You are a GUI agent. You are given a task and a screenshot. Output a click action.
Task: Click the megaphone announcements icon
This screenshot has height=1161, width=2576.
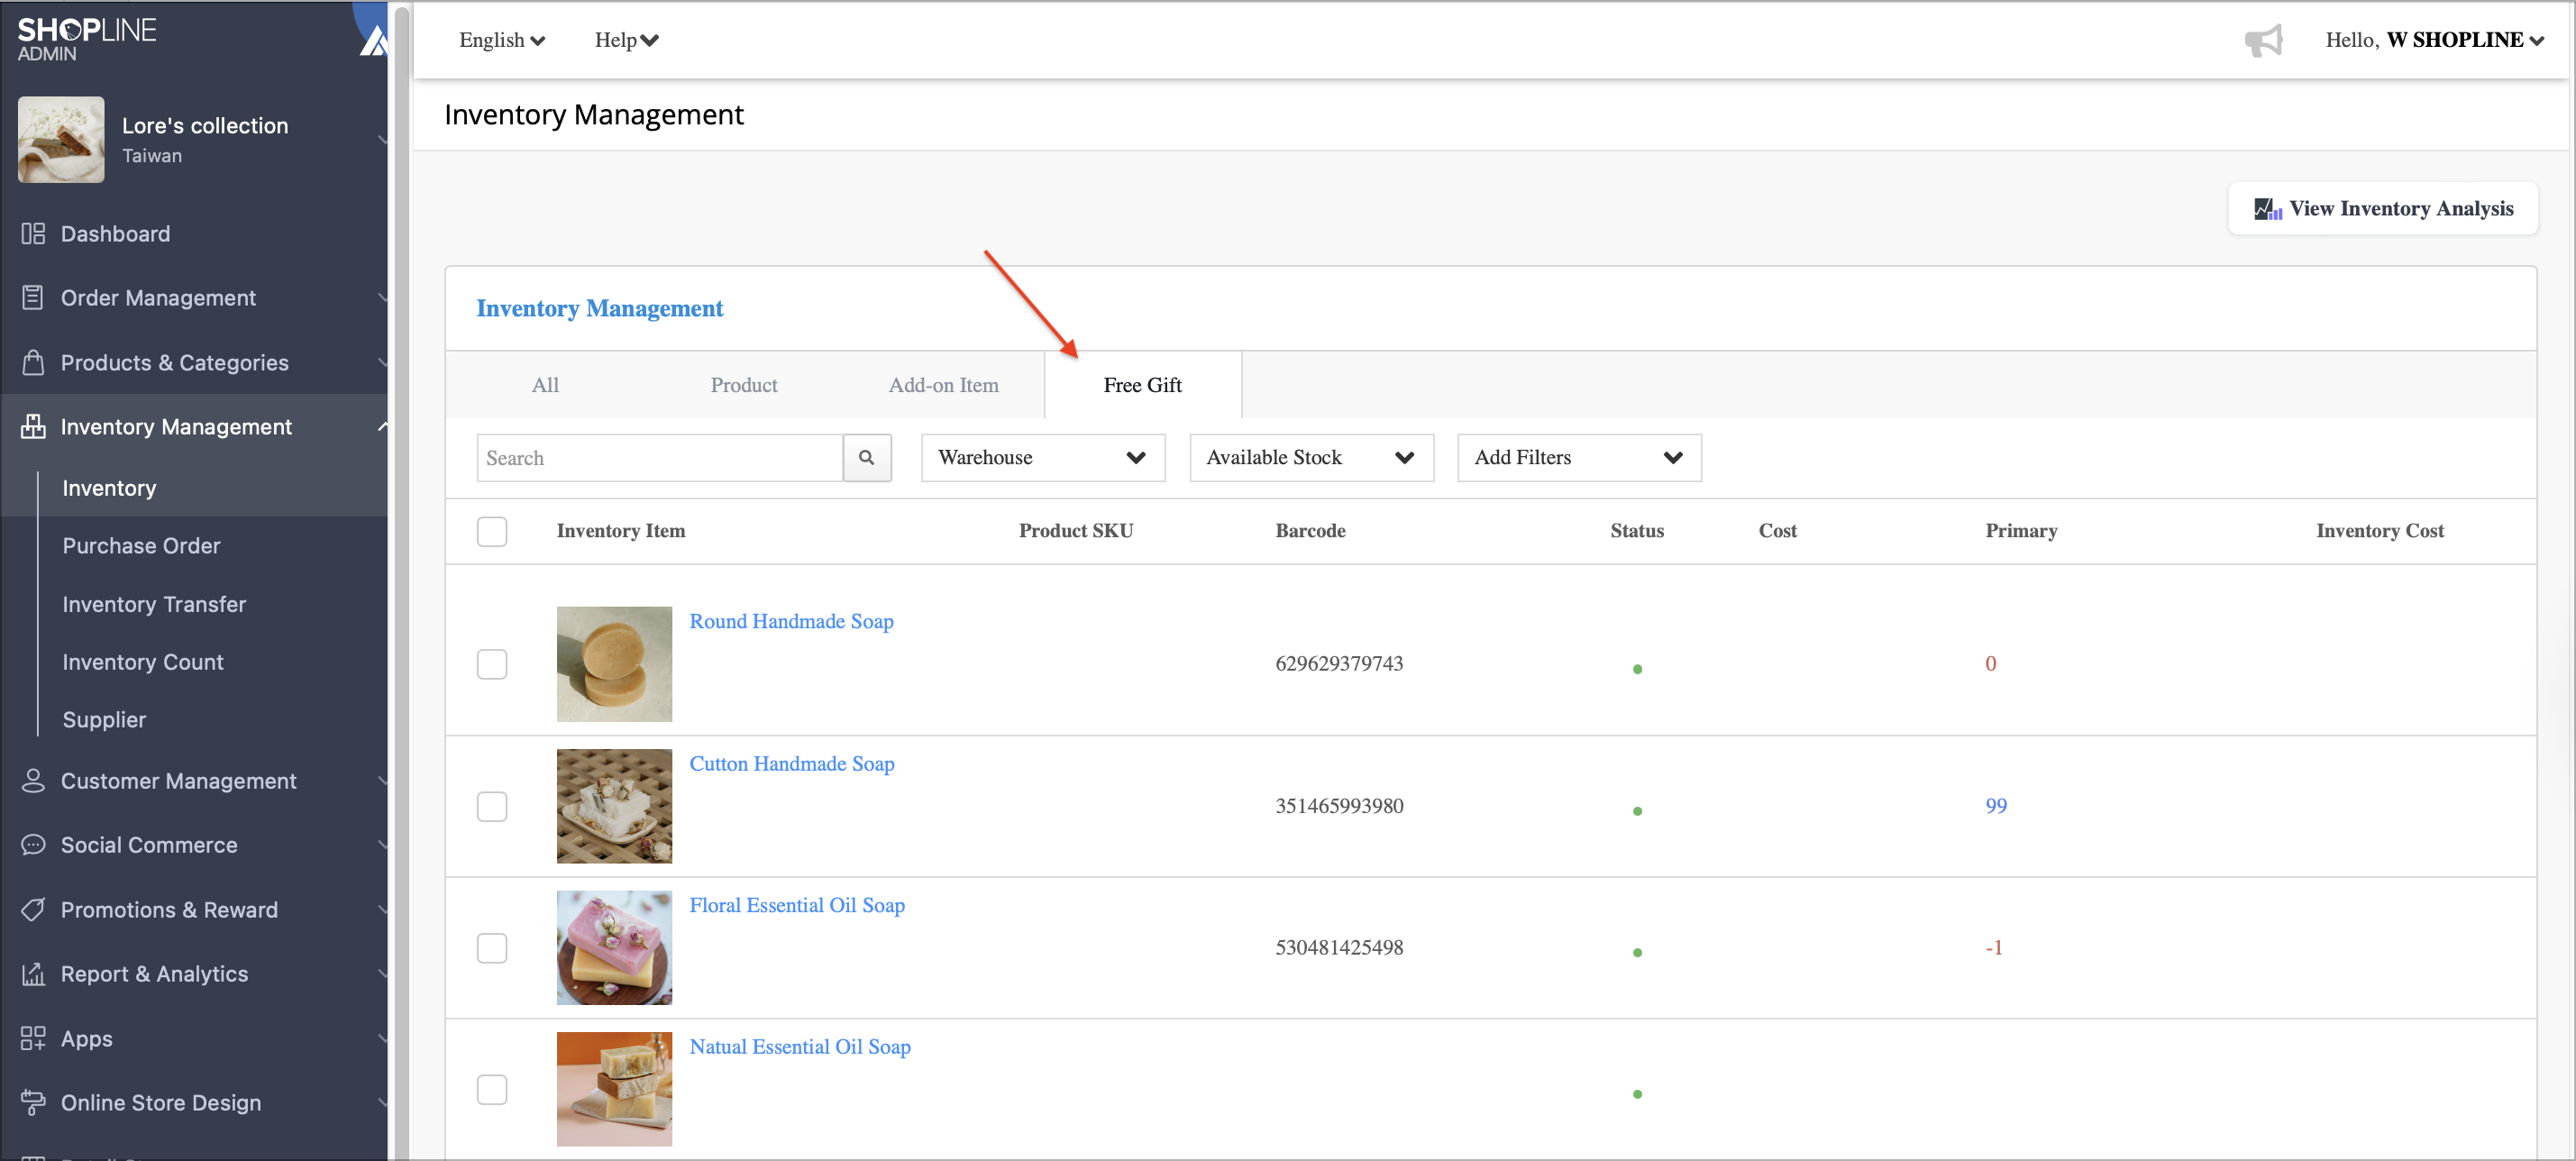(2263, 40)
